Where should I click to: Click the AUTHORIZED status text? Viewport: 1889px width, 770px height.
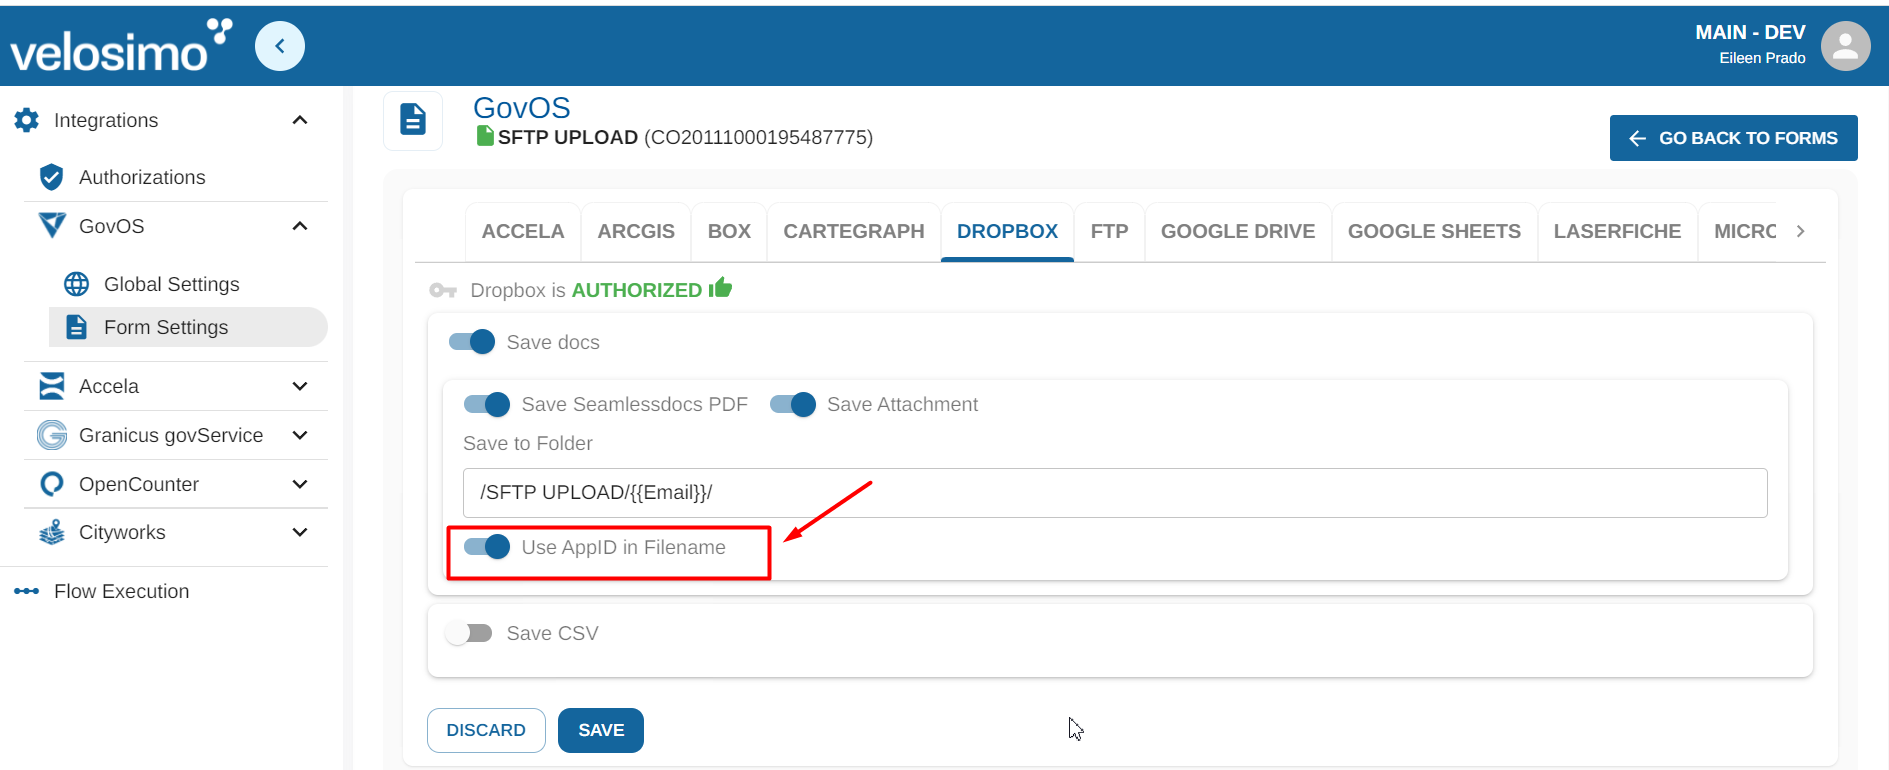pos(637,290)
